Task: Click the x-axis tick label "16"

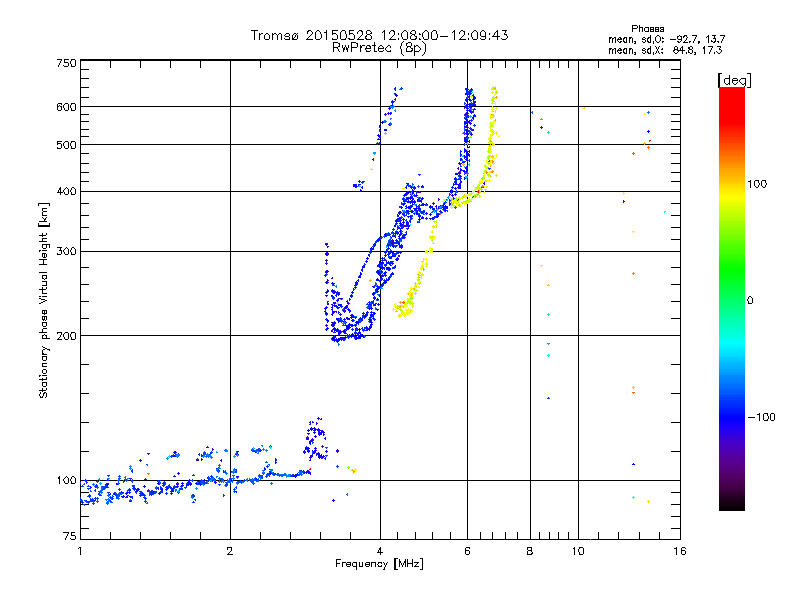Action: click(x=680, y=551)
